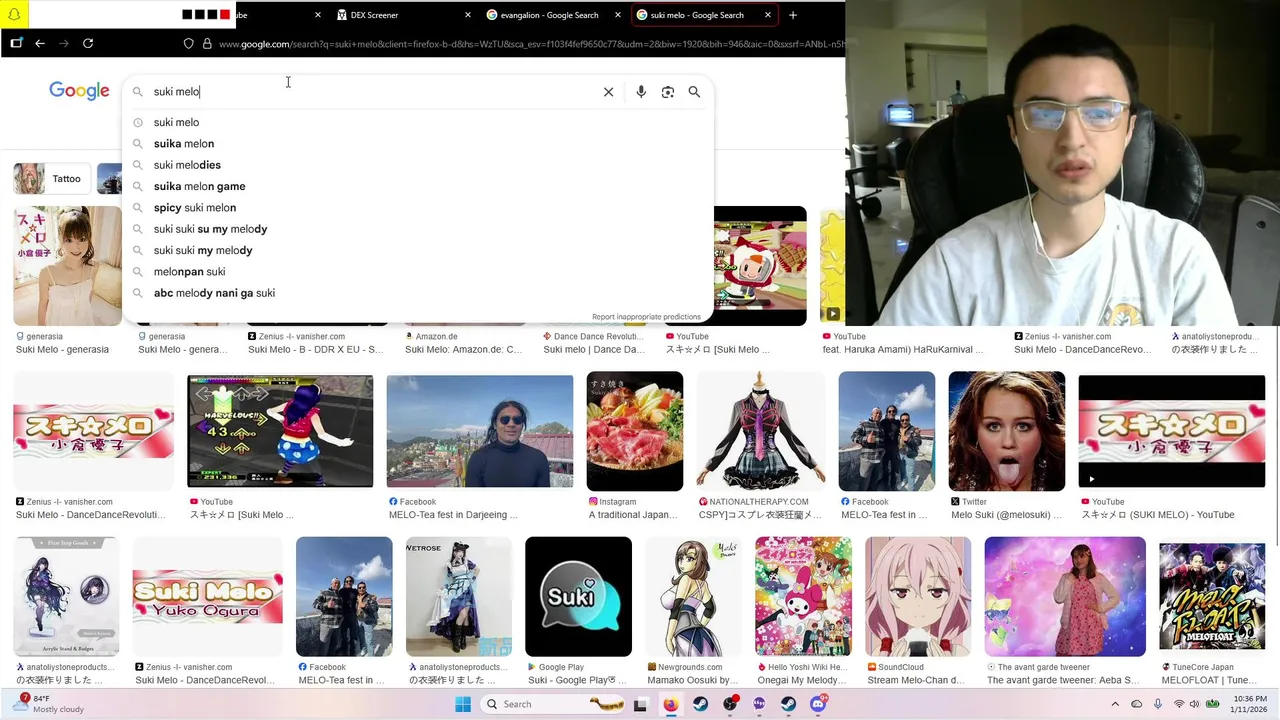
Task: Show hidden system tray icons chevron
Action: click(1115, 704)
